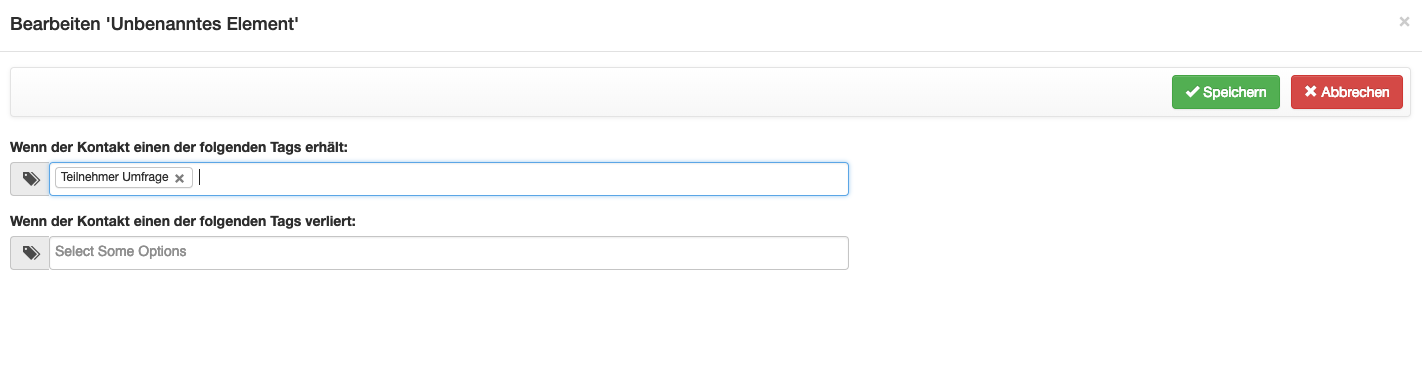
Task: Click empty toolbar area left of Speichern
Action: coord(590,92)
